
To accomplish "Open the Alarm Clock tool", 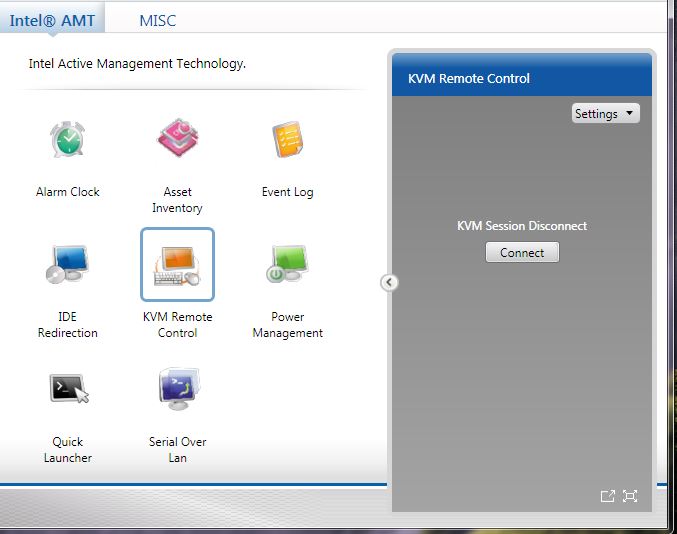I will [x=67, y=140].
